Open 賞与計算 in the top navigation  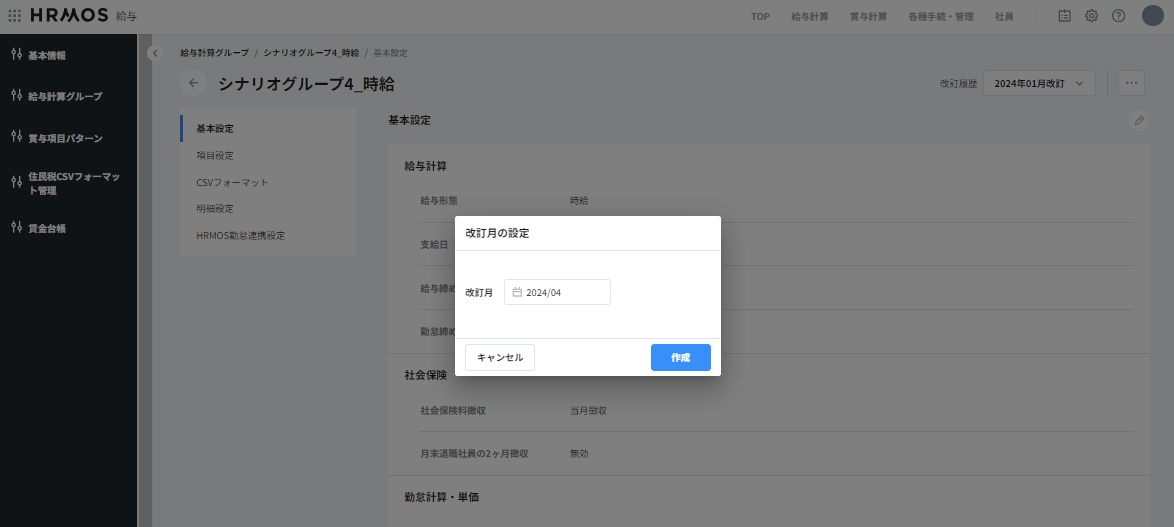pos(867,17)
